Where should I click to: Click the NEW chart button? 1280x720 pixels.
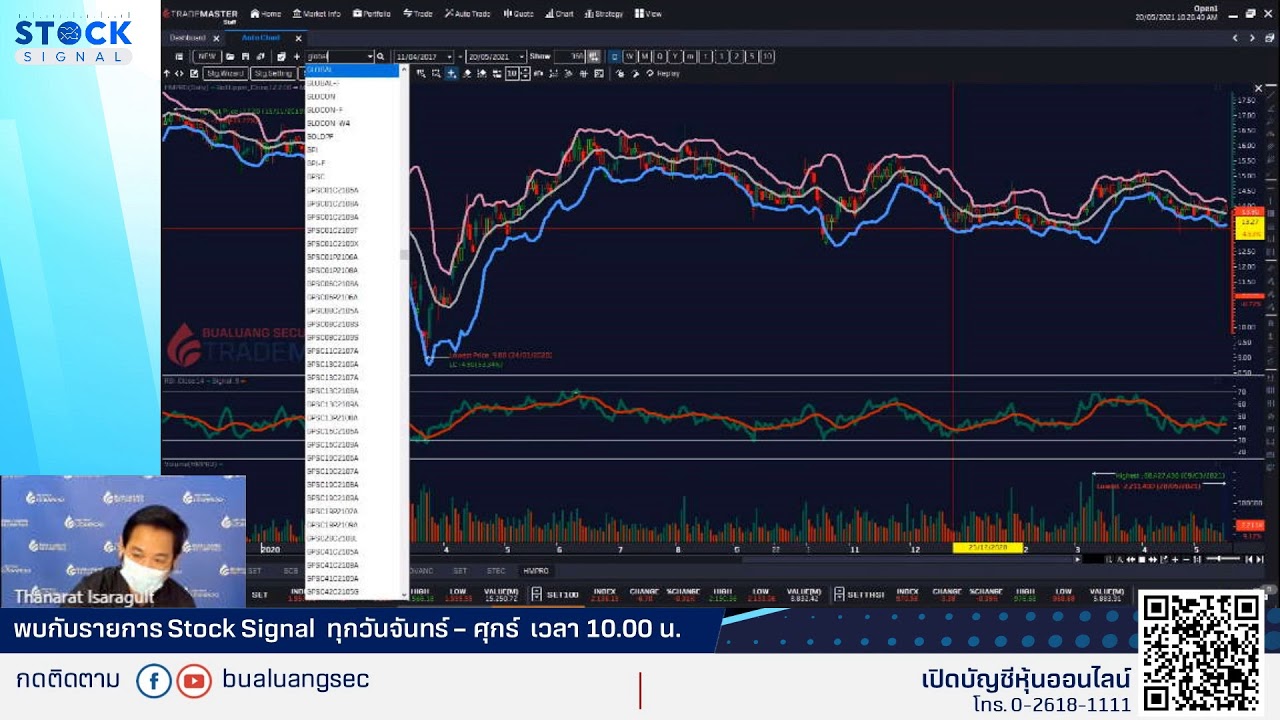207,57
